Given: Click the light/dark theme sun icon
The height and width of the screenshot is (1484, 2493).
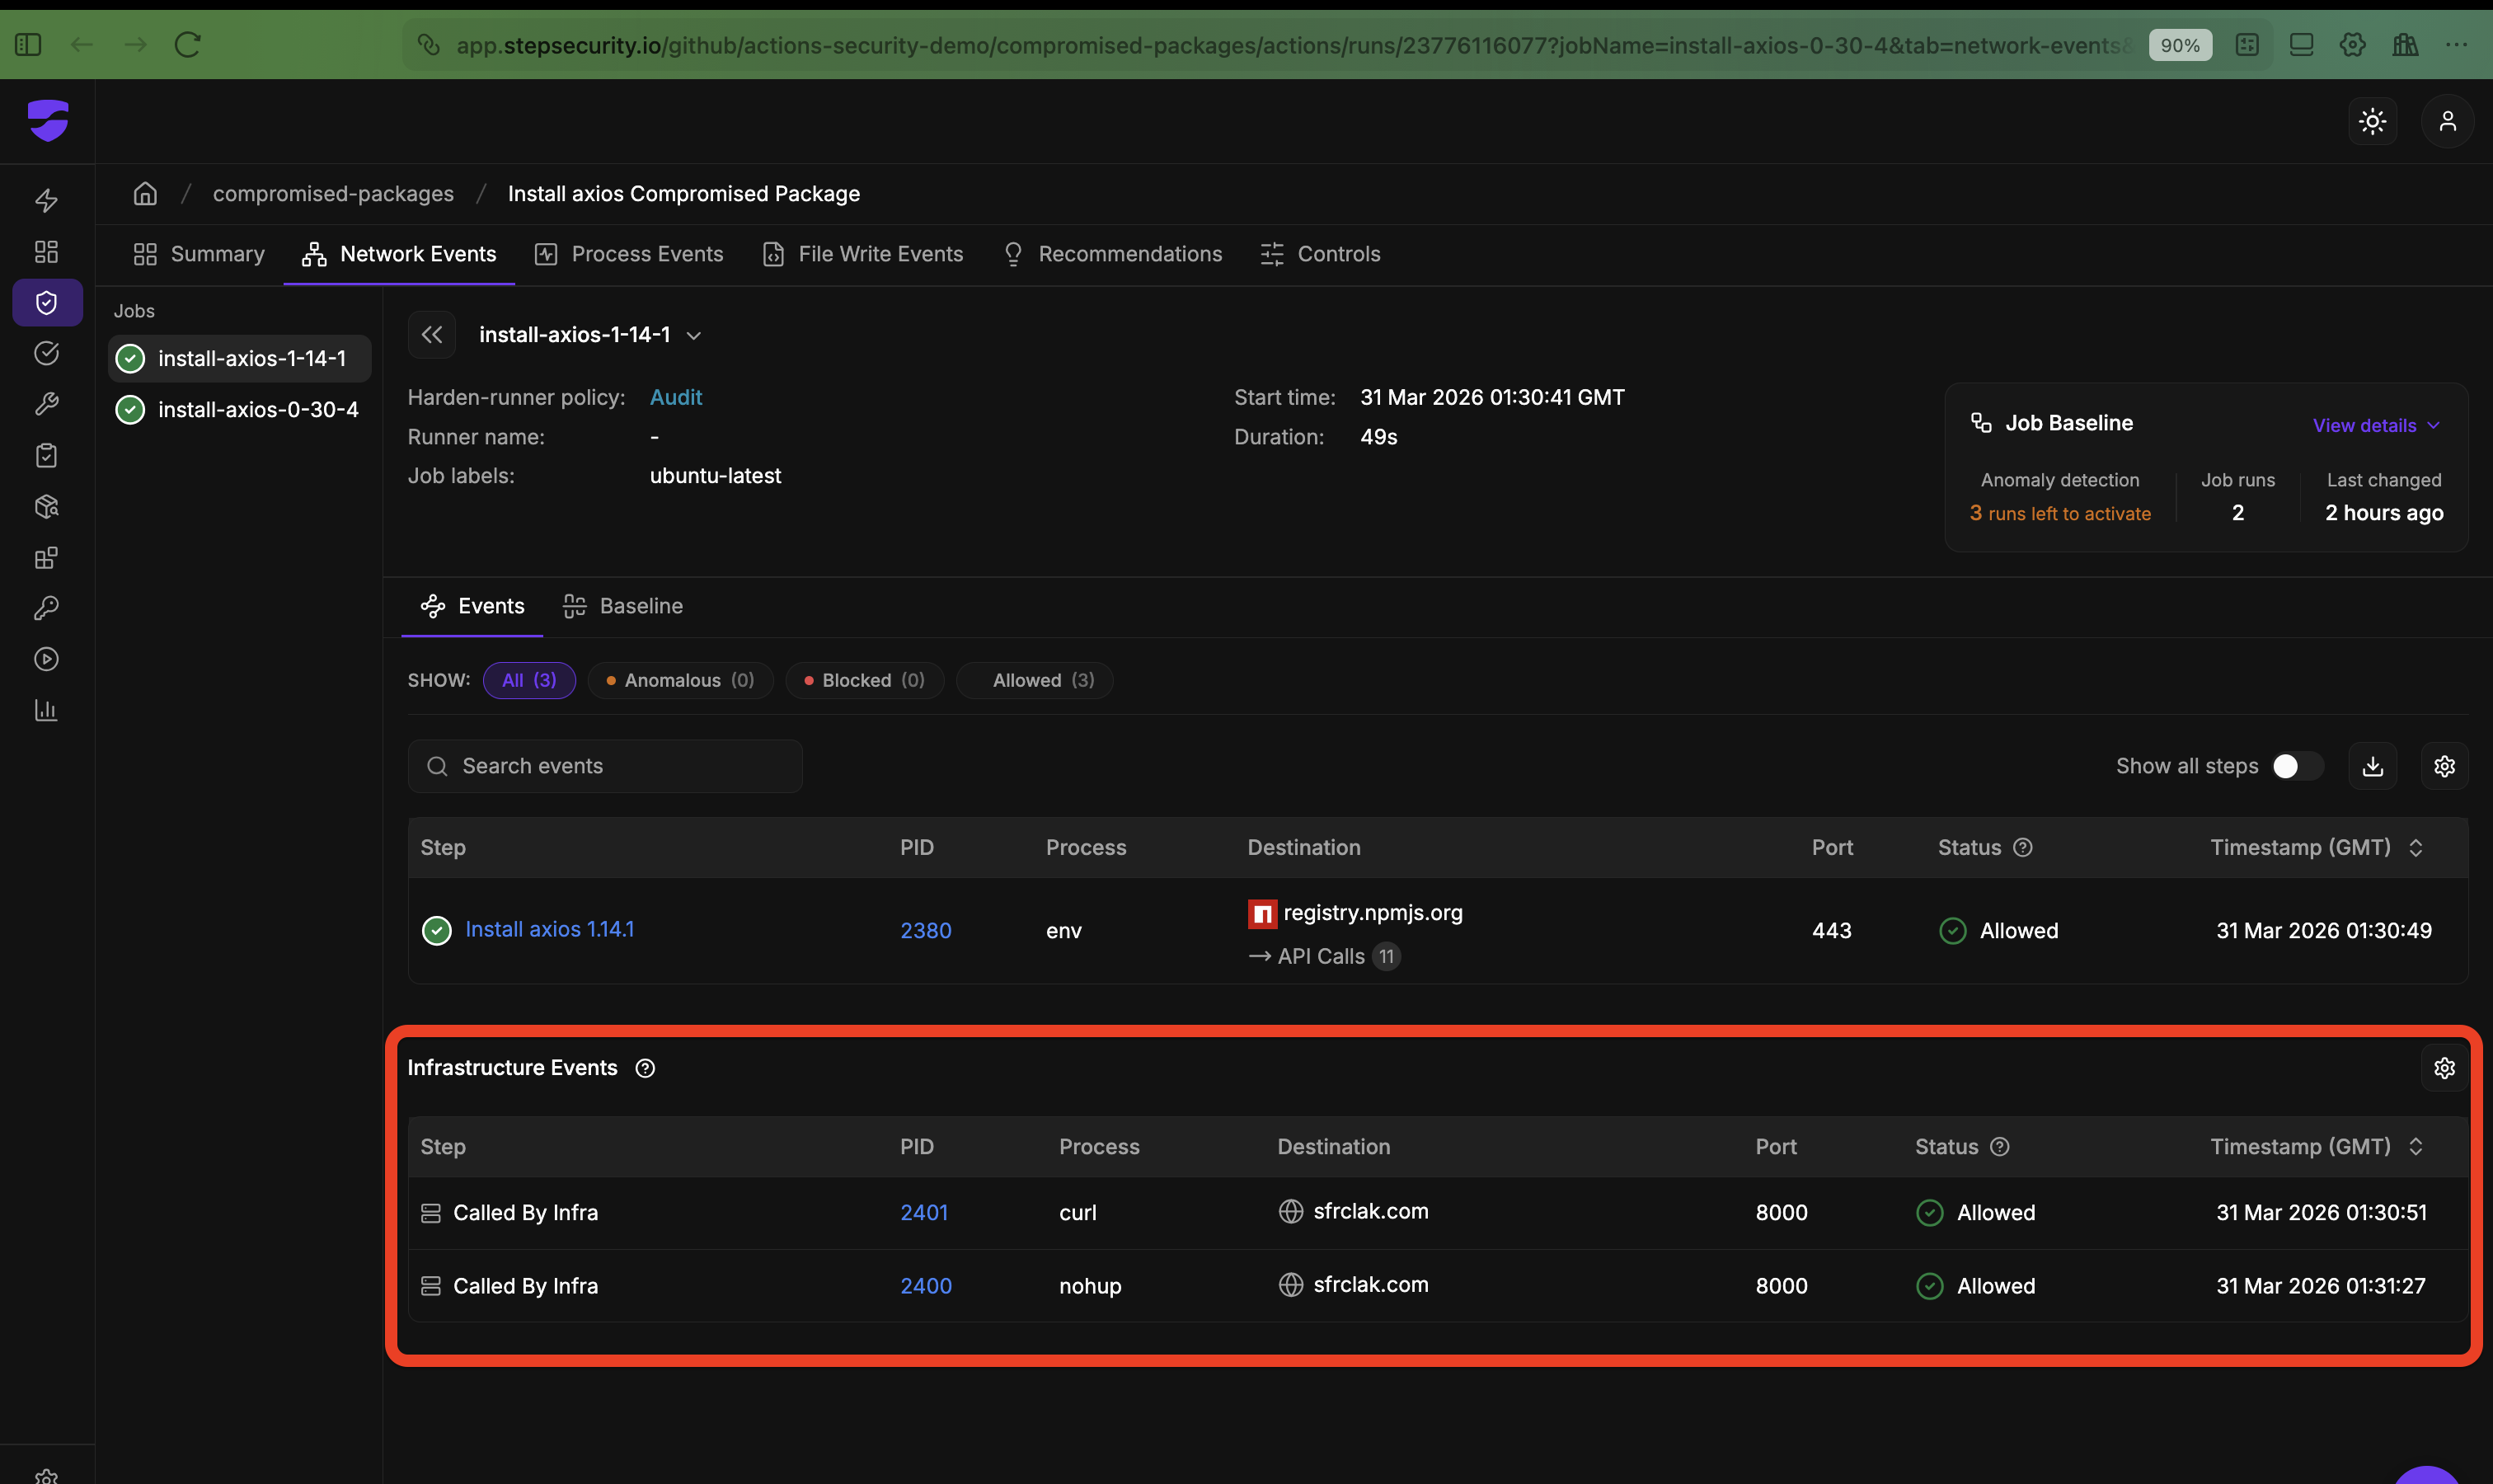Looking at the screenshot, I should 2372,121.
